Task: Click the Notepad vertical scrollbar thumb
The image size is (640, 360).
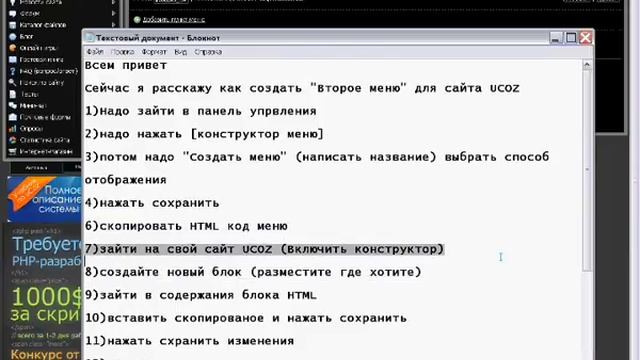Action: pyautogui.click(x=587, y=170)
